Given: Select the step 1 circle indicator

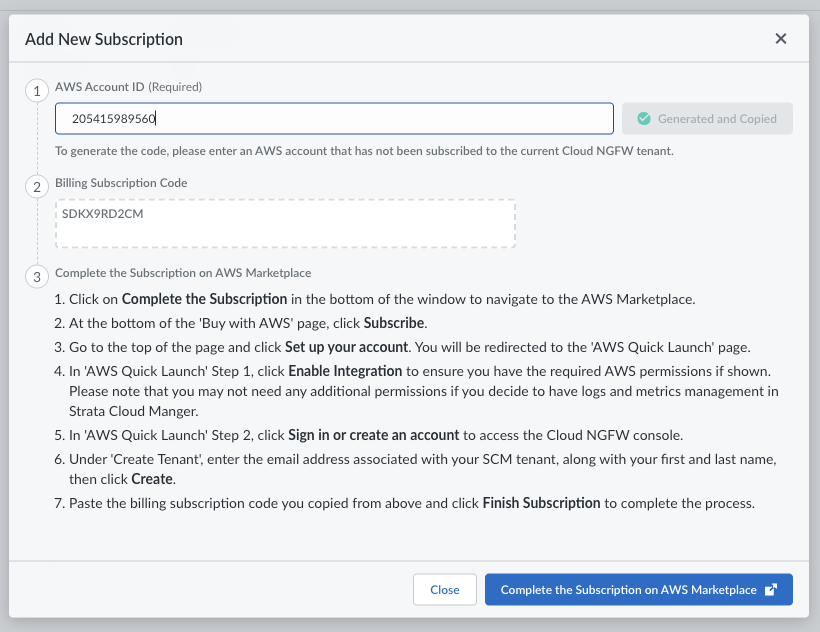Looking at the screenshot, I should (x=37, y=91).
